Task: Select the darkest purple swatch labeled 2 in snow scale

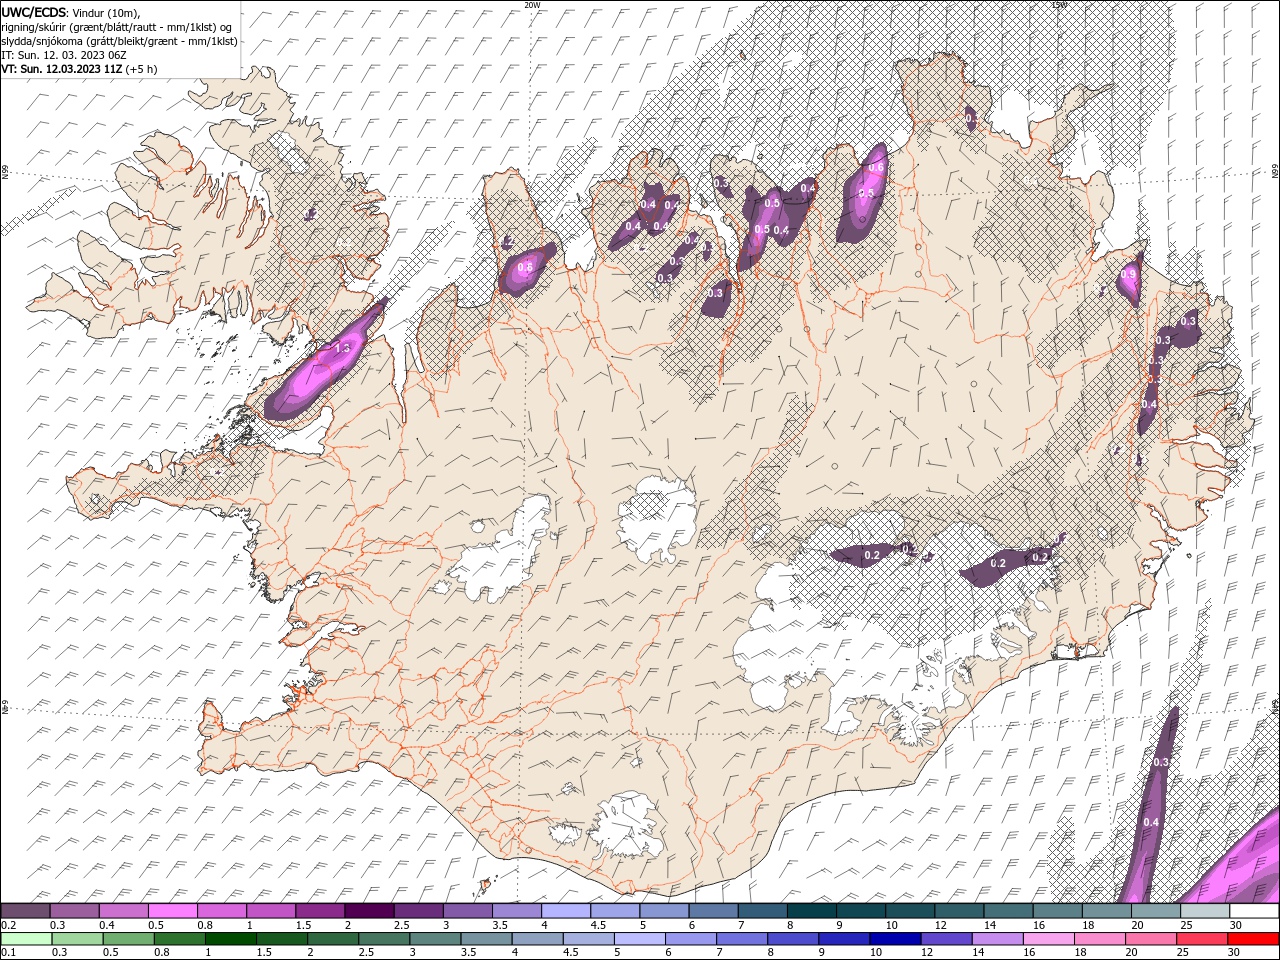Action: pyautogui.click(x=369, y=911)
